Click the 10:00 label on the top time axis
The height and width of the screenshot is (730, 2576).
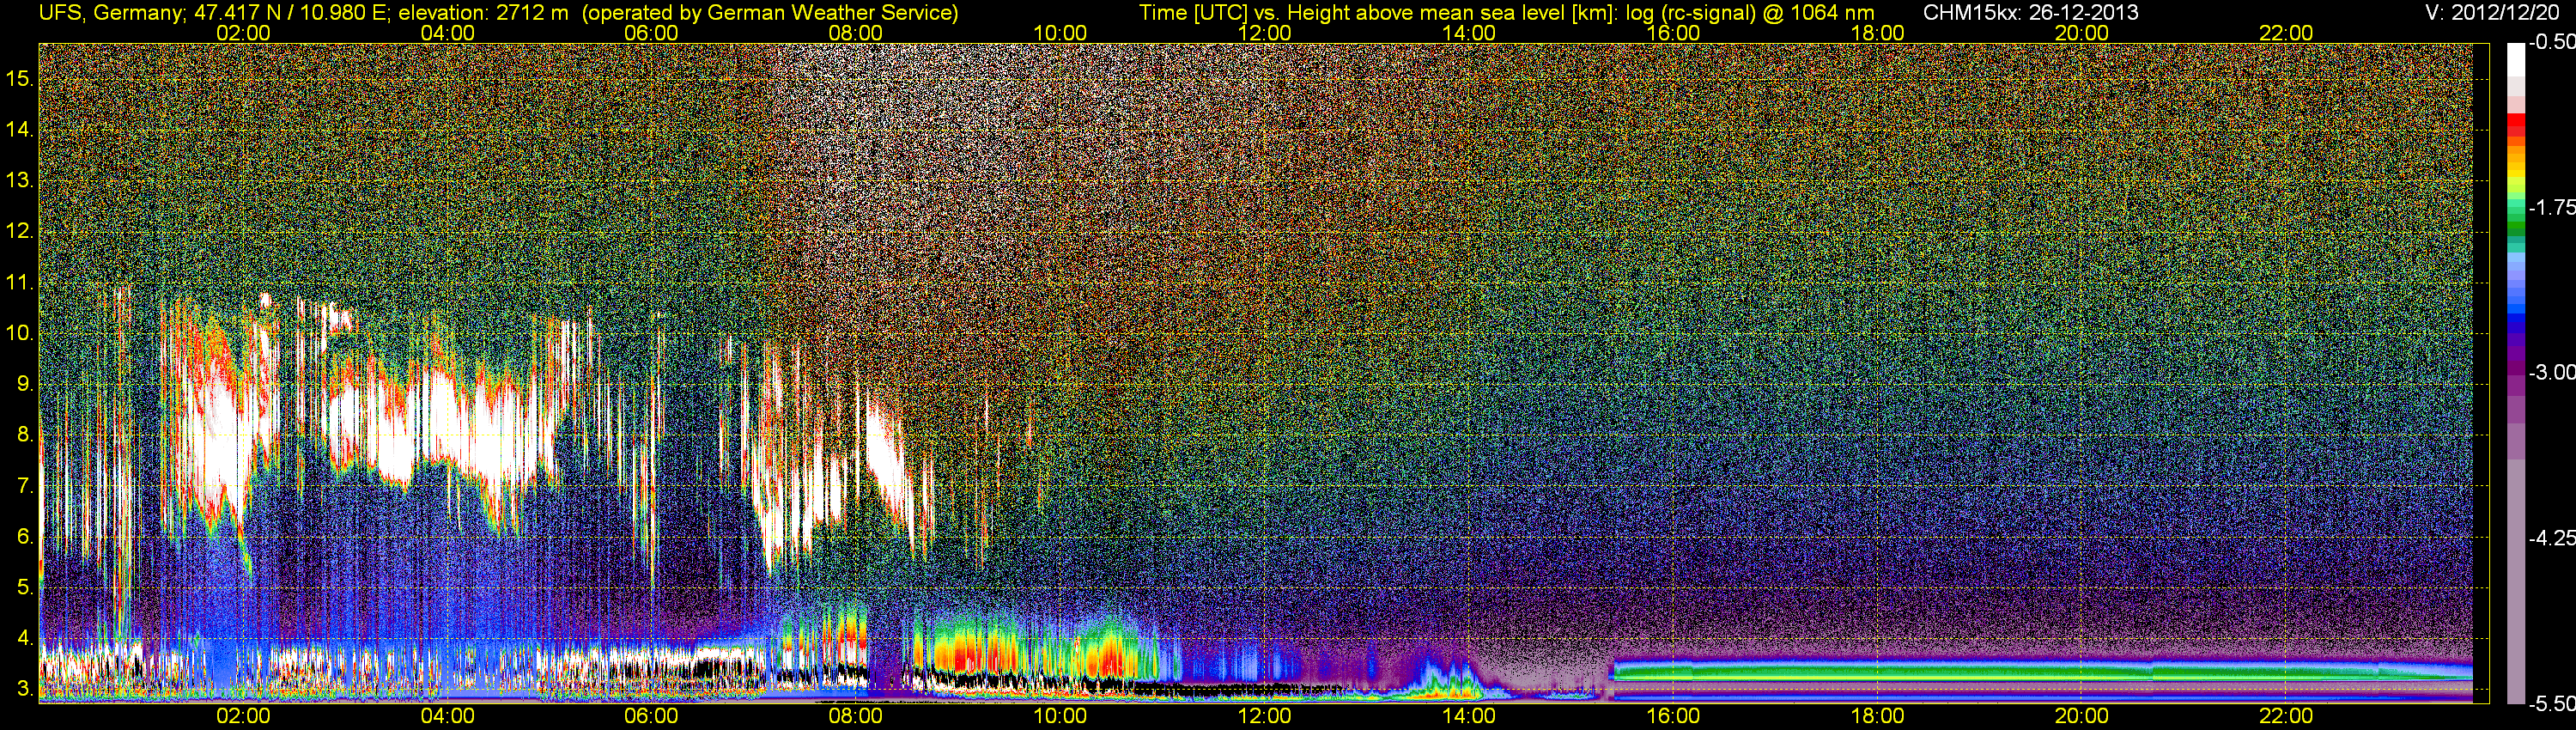click(x=1060, y=33)
